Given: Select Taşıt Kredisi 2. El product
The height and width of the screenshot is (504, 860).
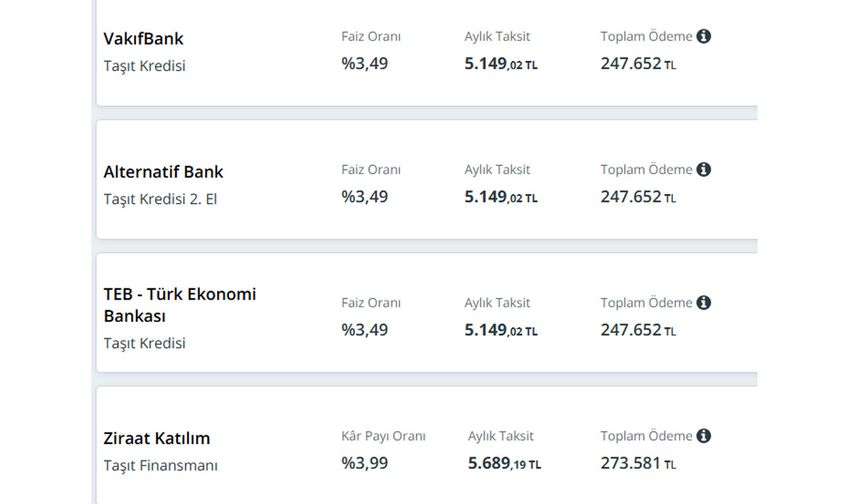Looking at the screenshot, I should coord(160,199).
